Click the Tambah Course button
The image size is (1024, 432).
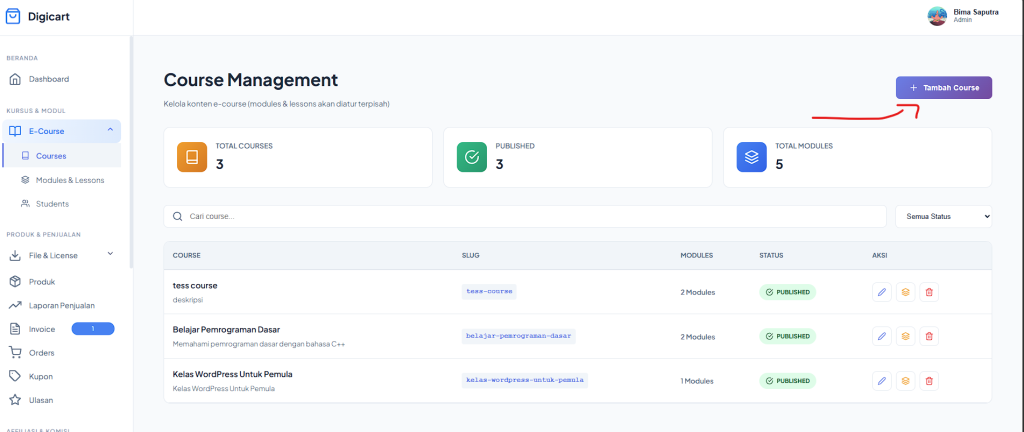click(943, 88)
